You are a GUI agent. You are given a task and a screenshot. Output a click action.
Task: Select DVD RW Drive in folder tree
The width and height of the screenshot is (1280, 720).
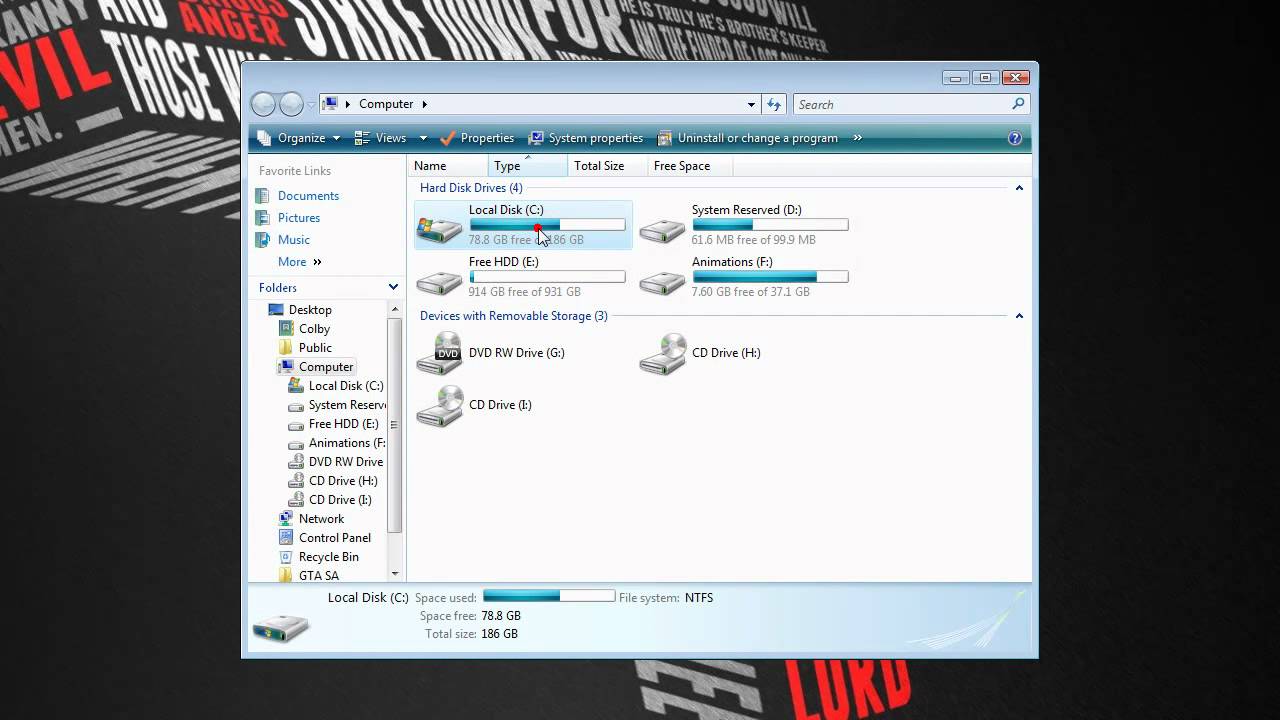tap(346, 462)
